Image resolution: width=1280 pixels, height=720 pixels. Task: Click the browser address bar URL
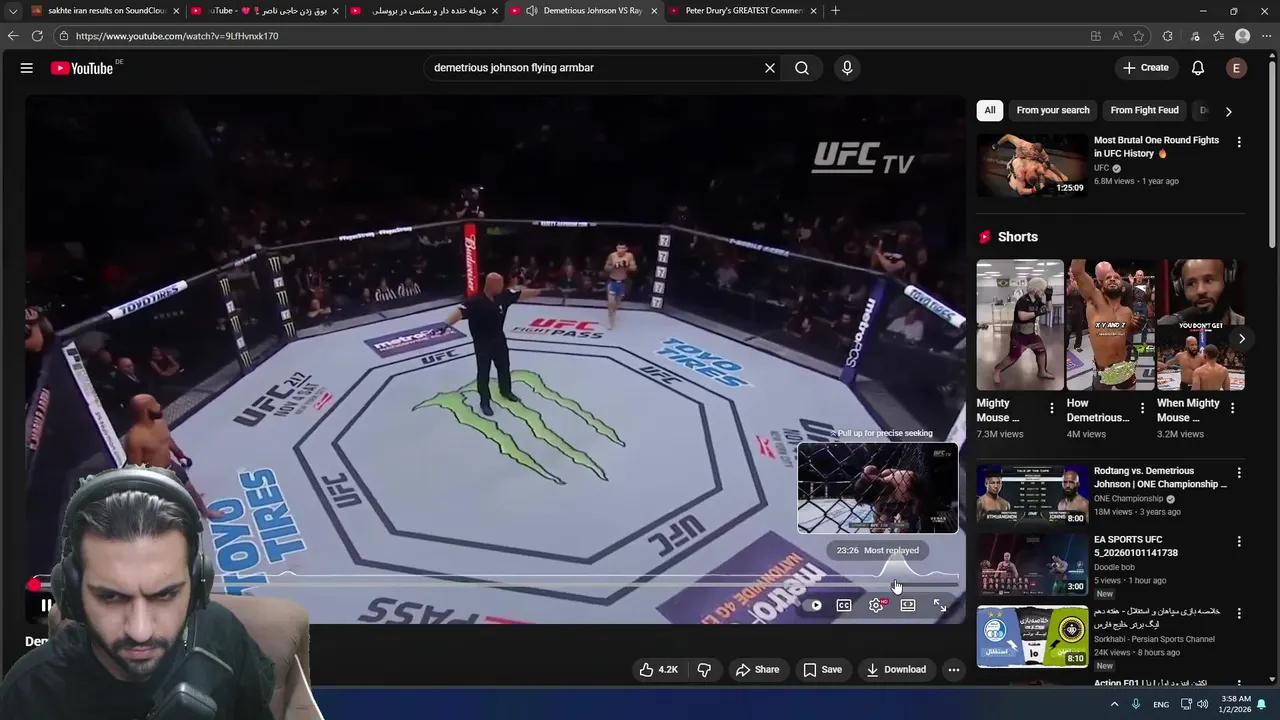coord(177,36)
